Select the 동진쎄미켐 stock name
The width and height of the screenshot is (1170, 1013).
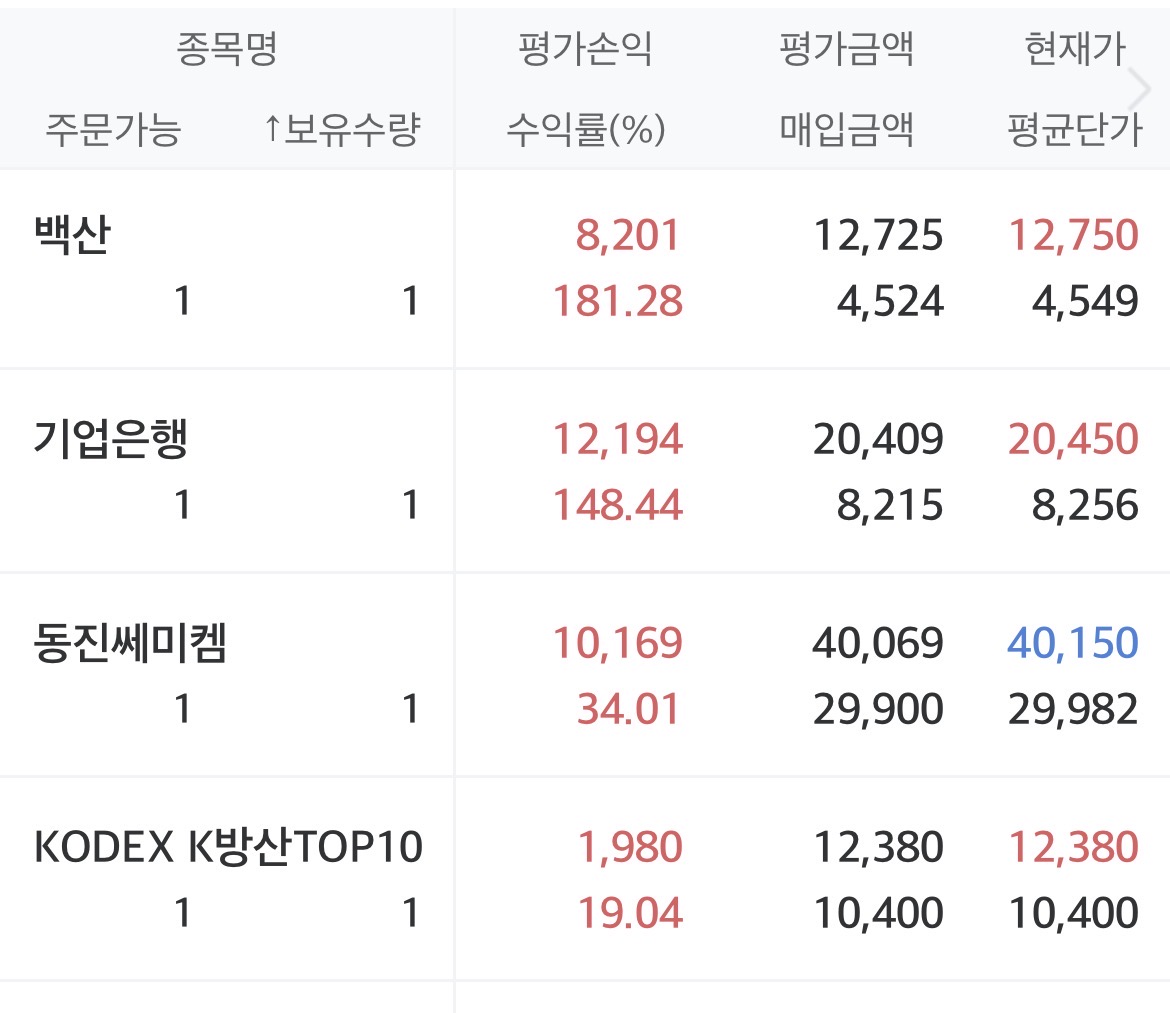pos(131,644)
